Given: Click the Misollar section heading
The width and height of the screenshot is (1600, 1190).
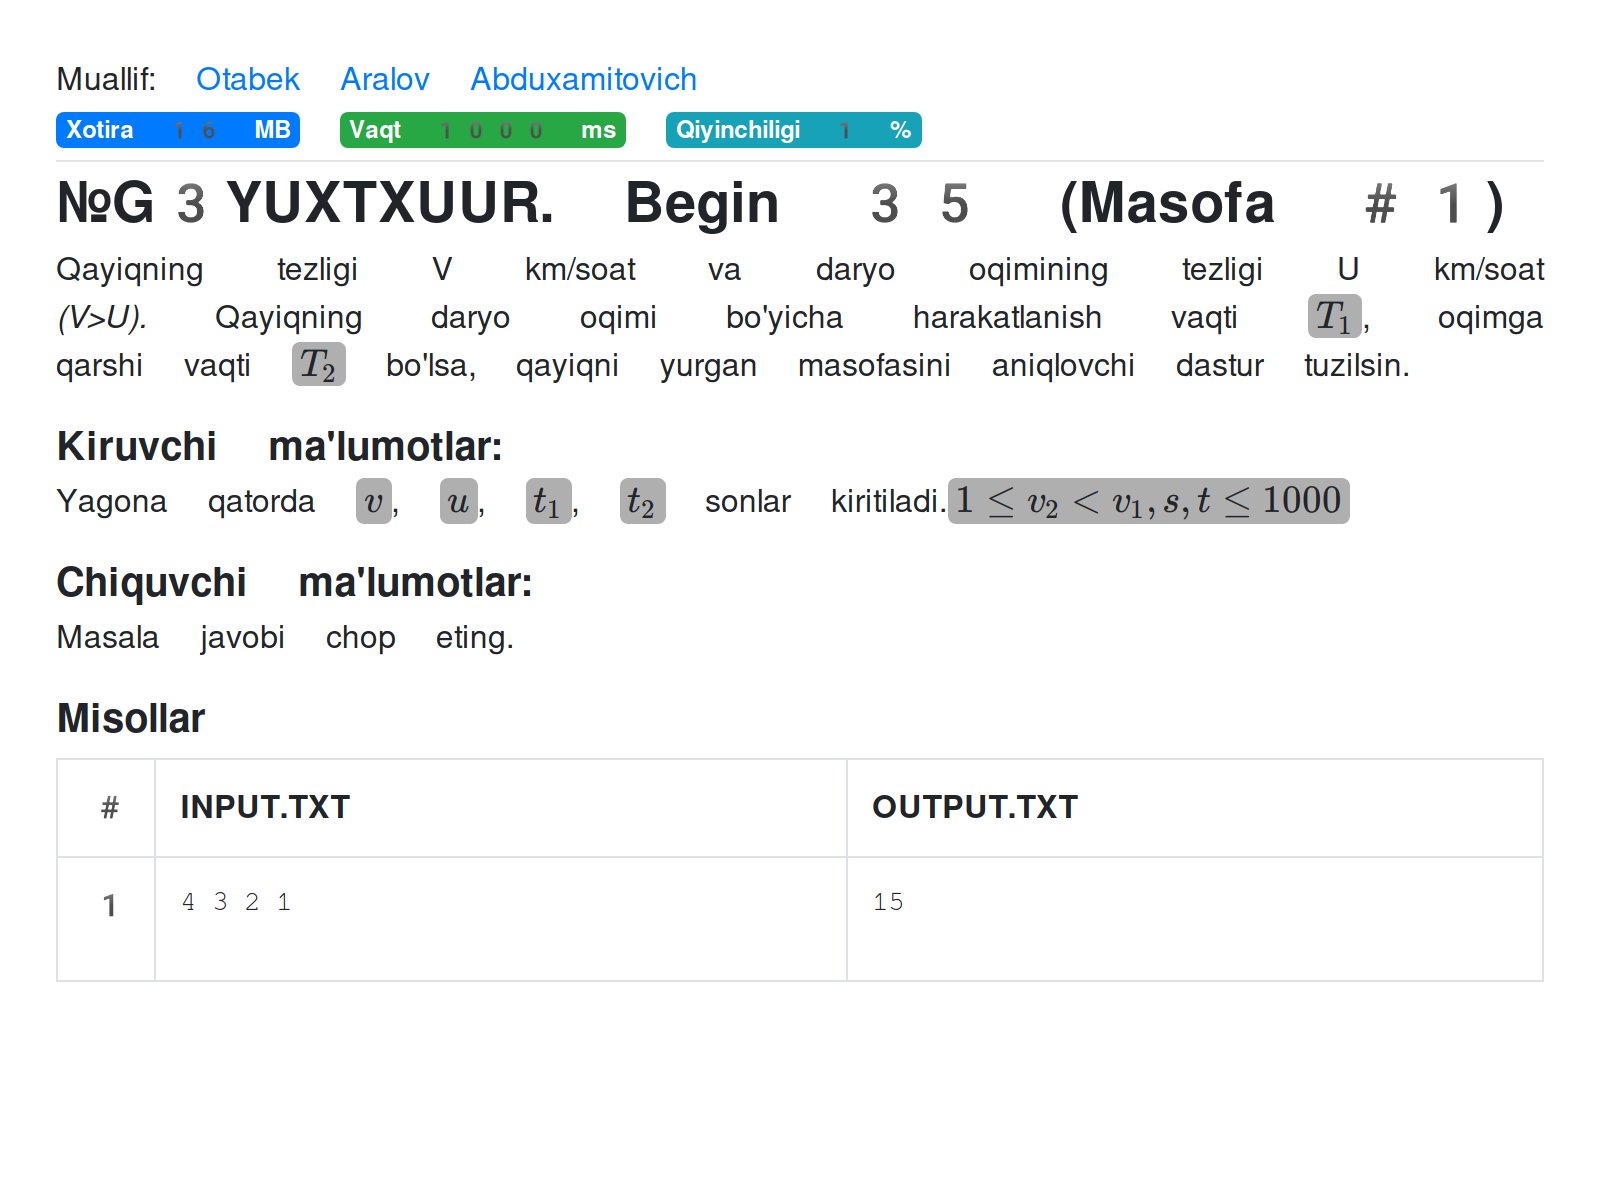Looking at the screenshot, I should tap(131, 718).
